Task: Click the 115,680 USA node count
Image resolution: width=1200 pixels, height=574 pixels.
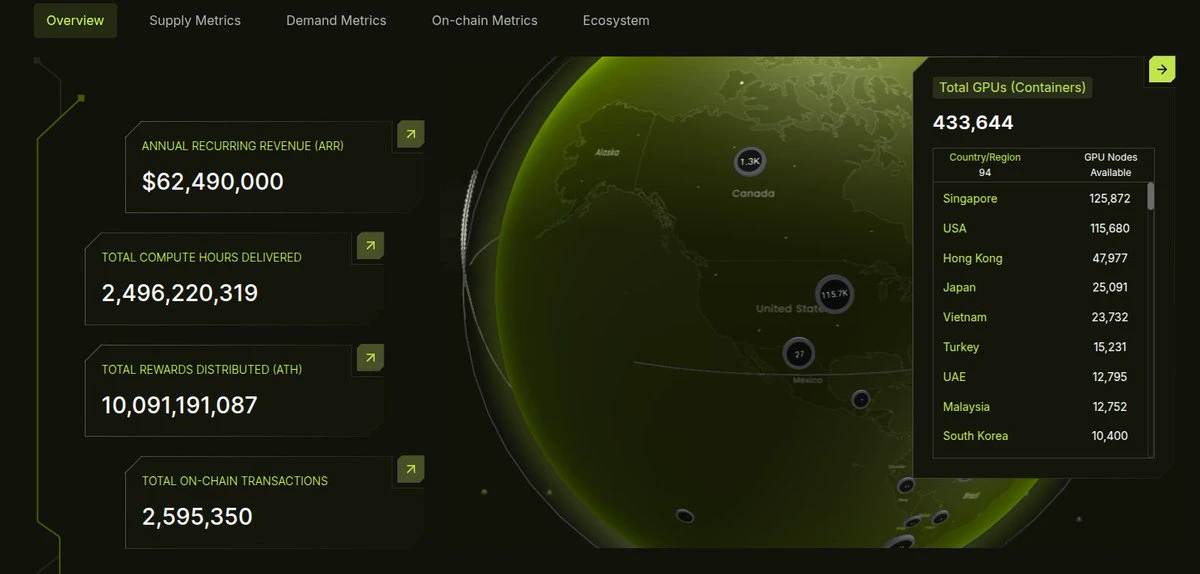Action: [x=1110, y=228]
